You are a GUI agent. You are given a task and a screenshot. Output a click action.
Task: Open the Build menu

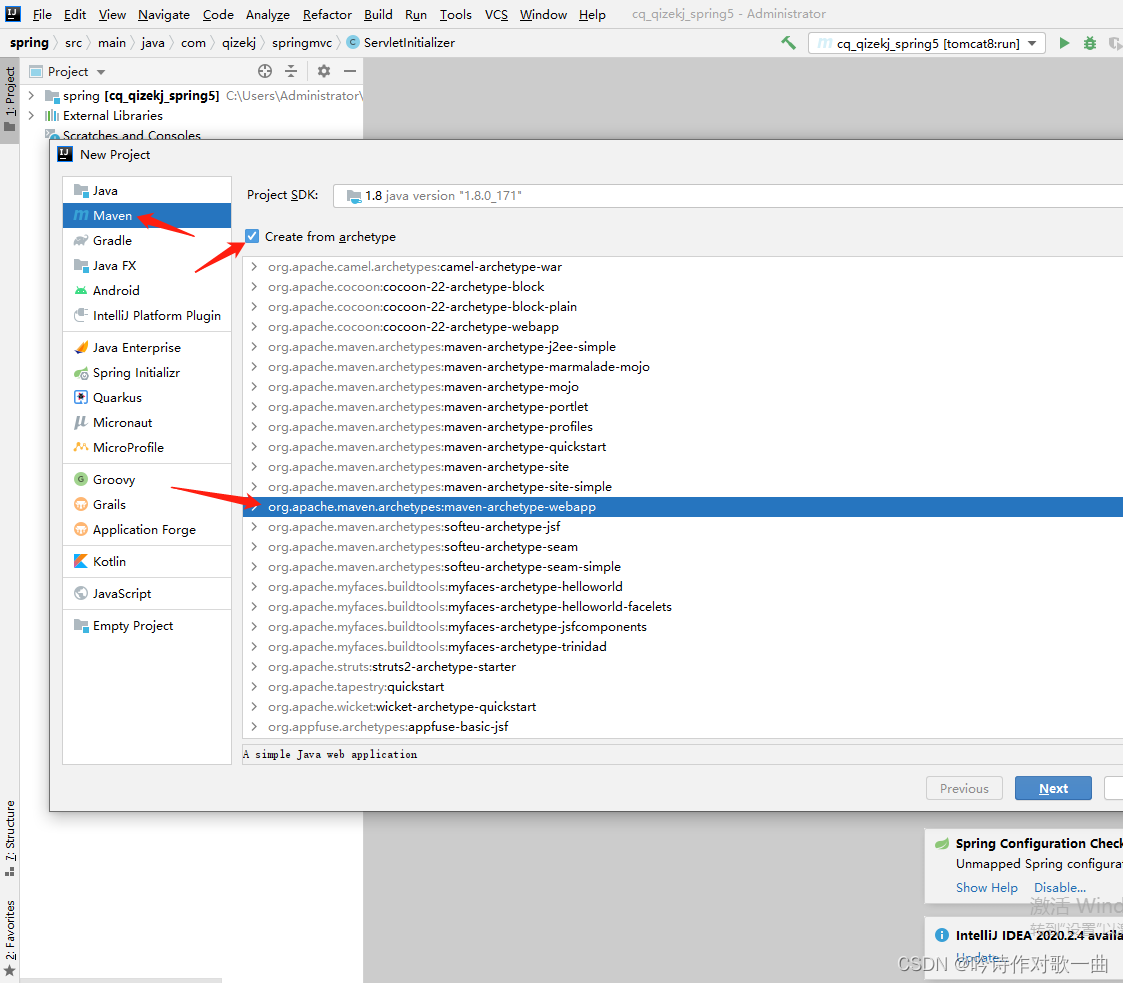click(377, 14)
